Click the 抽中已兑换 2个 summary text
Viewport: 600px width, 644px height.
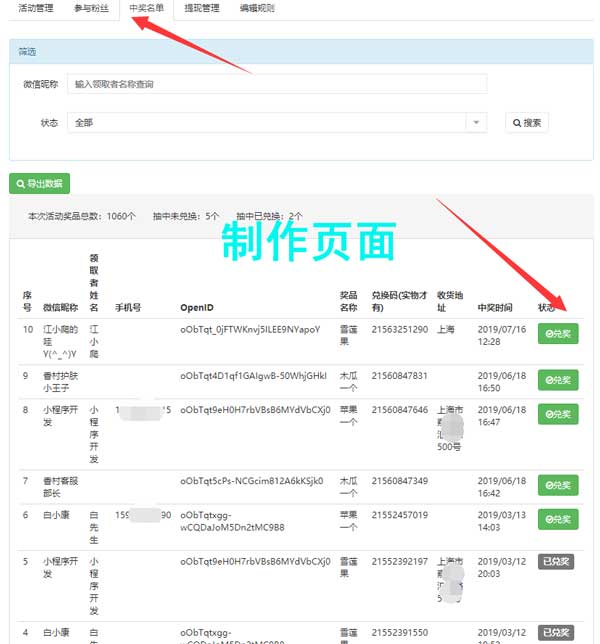(269, 216)
